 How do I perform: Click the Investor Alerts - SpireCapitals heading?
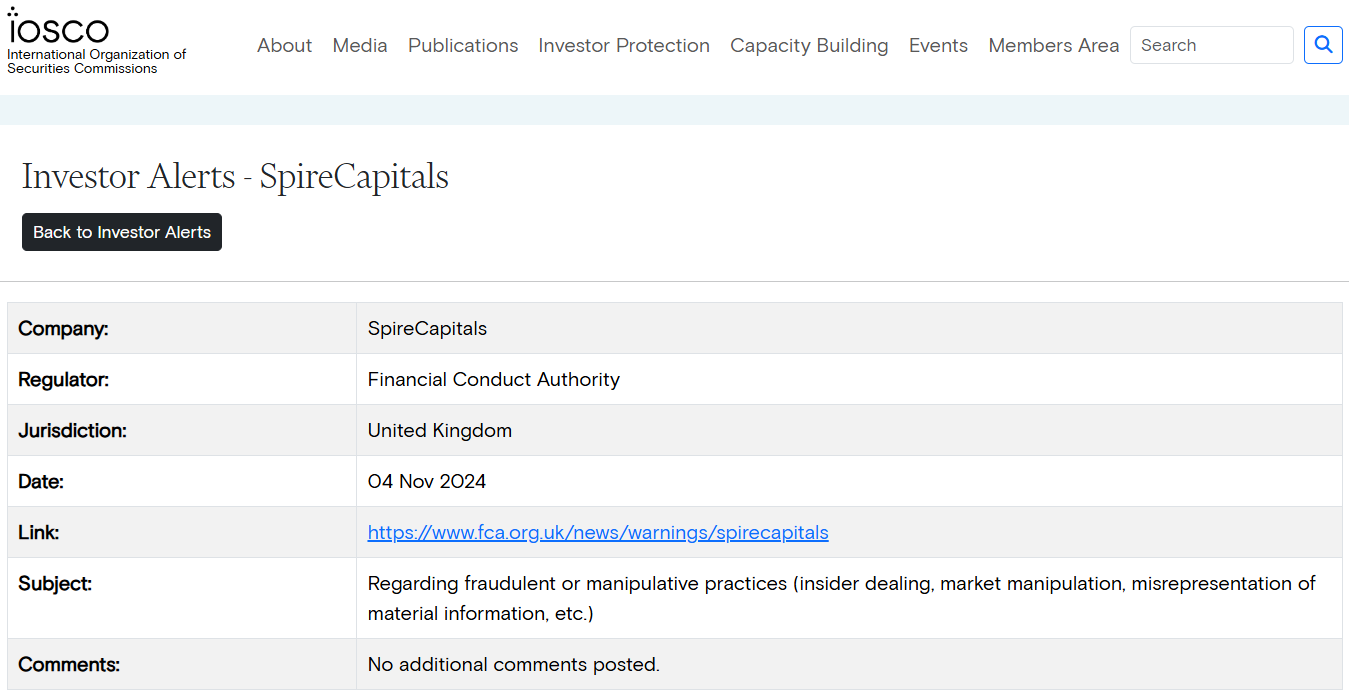click(235, 177)
